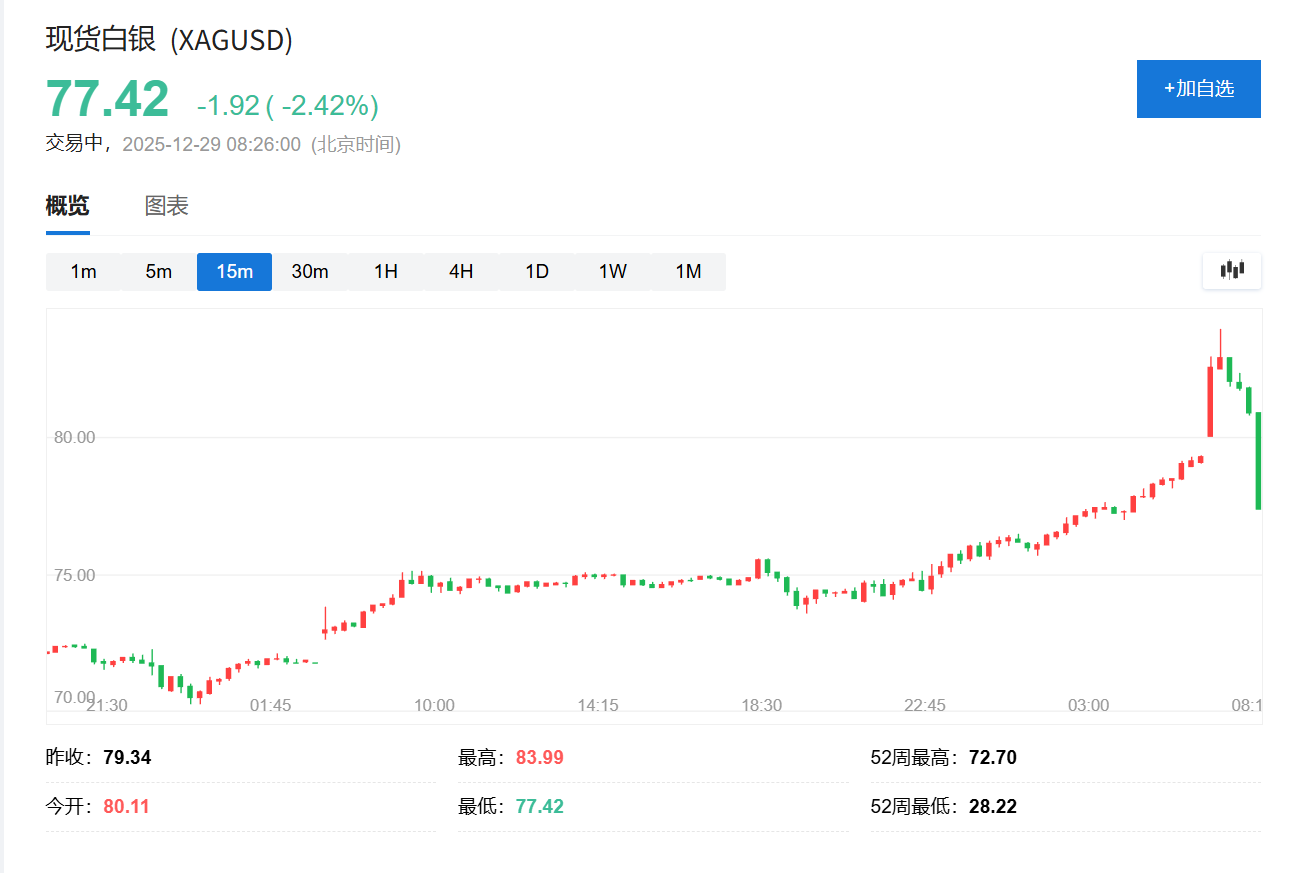Viewport: 1300px width, 873px height.
Task: Select the 1M monthly timeframe
Action: [687, 271]
